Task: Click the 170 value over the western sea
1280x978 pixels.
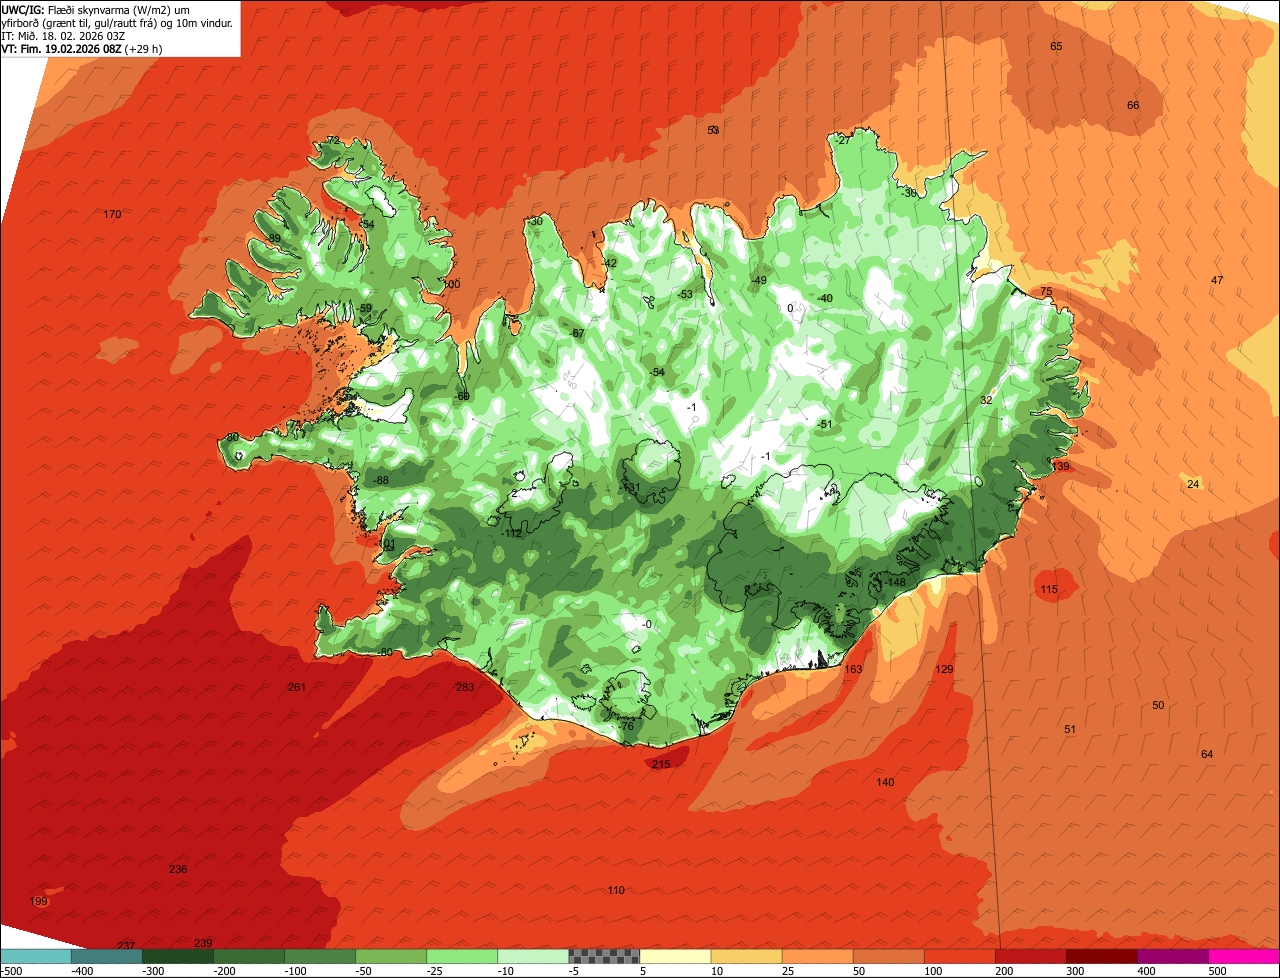Action: click(x=112, y=214)
